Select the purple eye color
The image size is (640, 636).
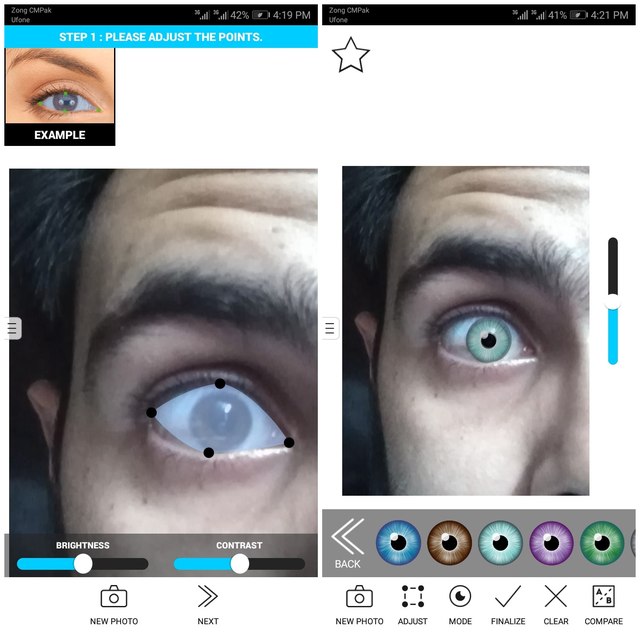click(x=551, y=542)
